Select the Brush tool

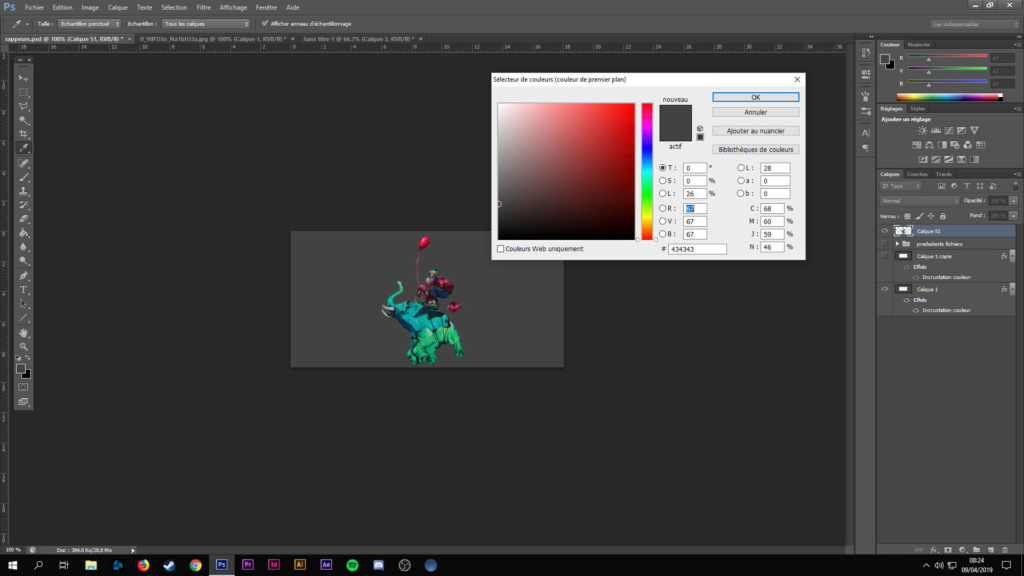point(24,178)
